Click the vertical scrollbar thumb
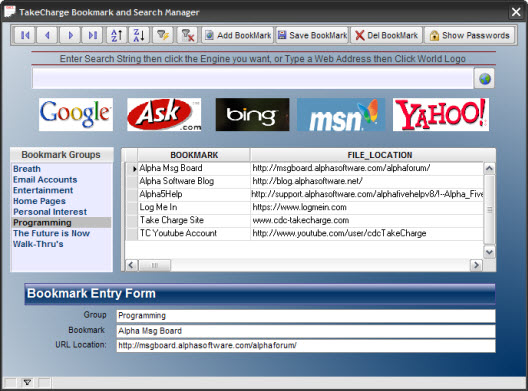Viewport: 528px width, 391px height. pos(490,209)
